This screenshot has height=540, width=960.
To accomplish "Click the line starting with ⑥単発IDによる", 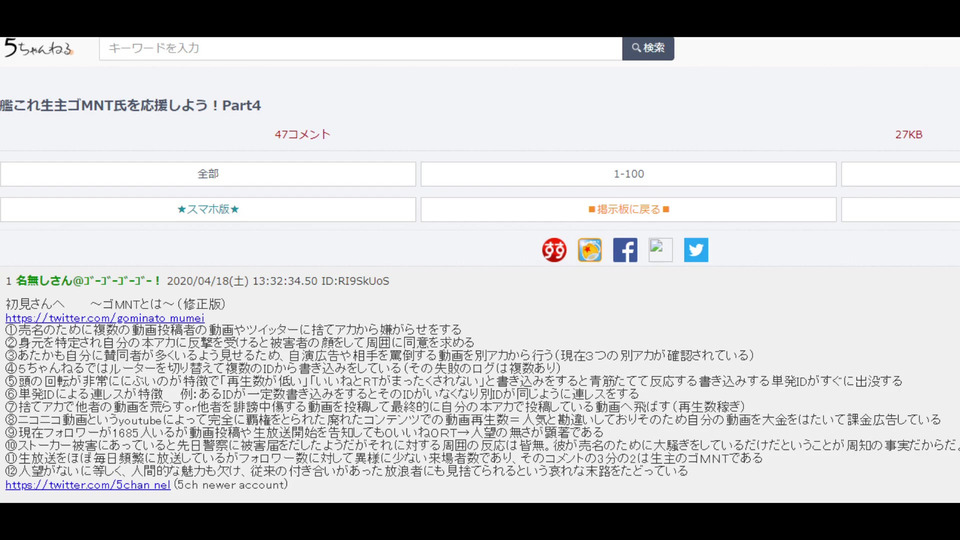I will [x=322, y=394].
